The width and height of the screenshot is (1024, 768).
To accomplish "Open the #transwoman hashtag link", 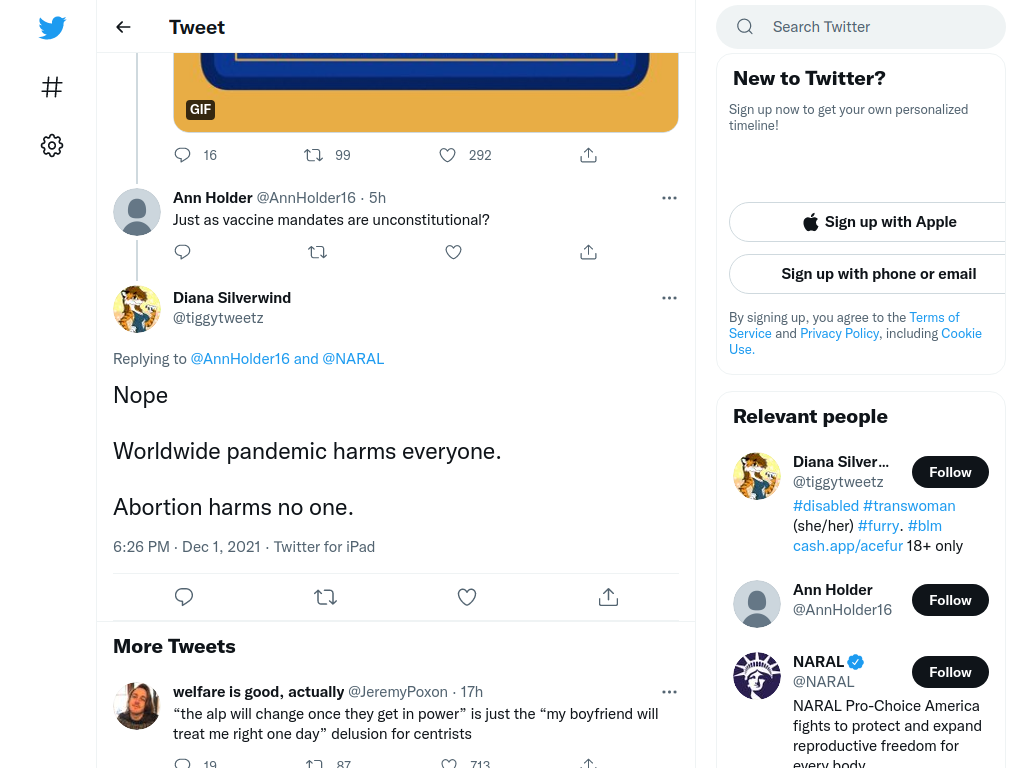I will (909, 506).
